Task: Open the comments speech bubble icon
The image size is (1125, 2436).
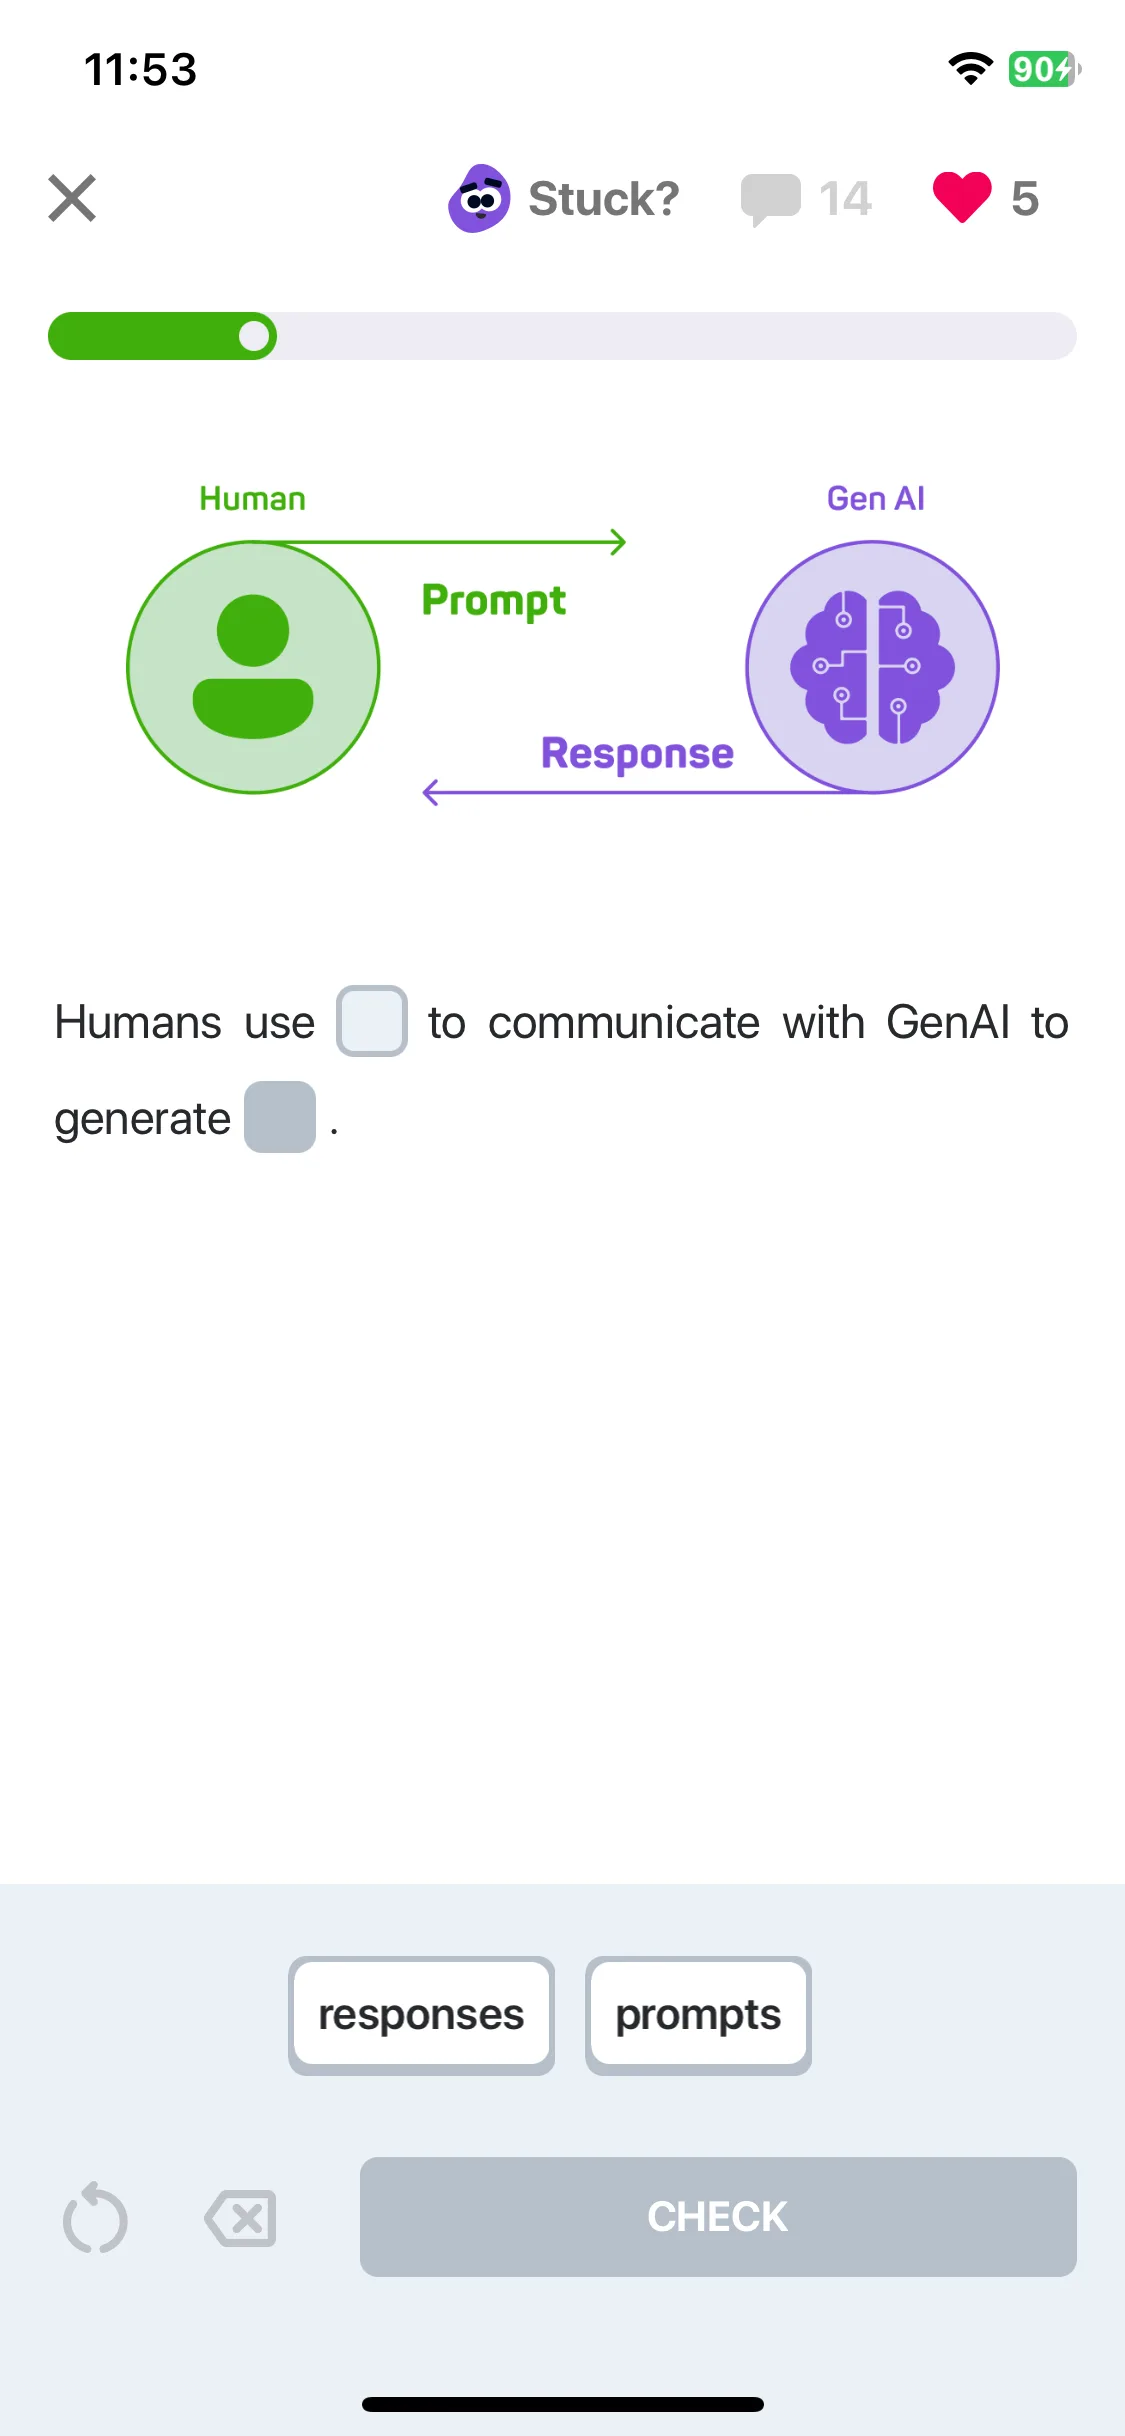Action: tap(770, 198)
